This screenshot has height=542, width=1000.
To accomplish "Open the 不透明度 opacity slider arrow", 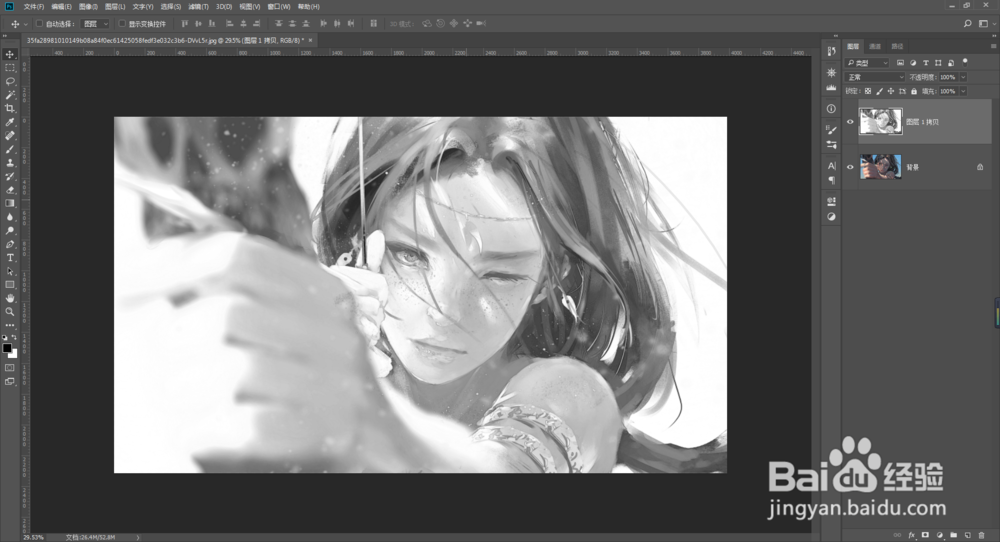I will [x=963, y=77].
